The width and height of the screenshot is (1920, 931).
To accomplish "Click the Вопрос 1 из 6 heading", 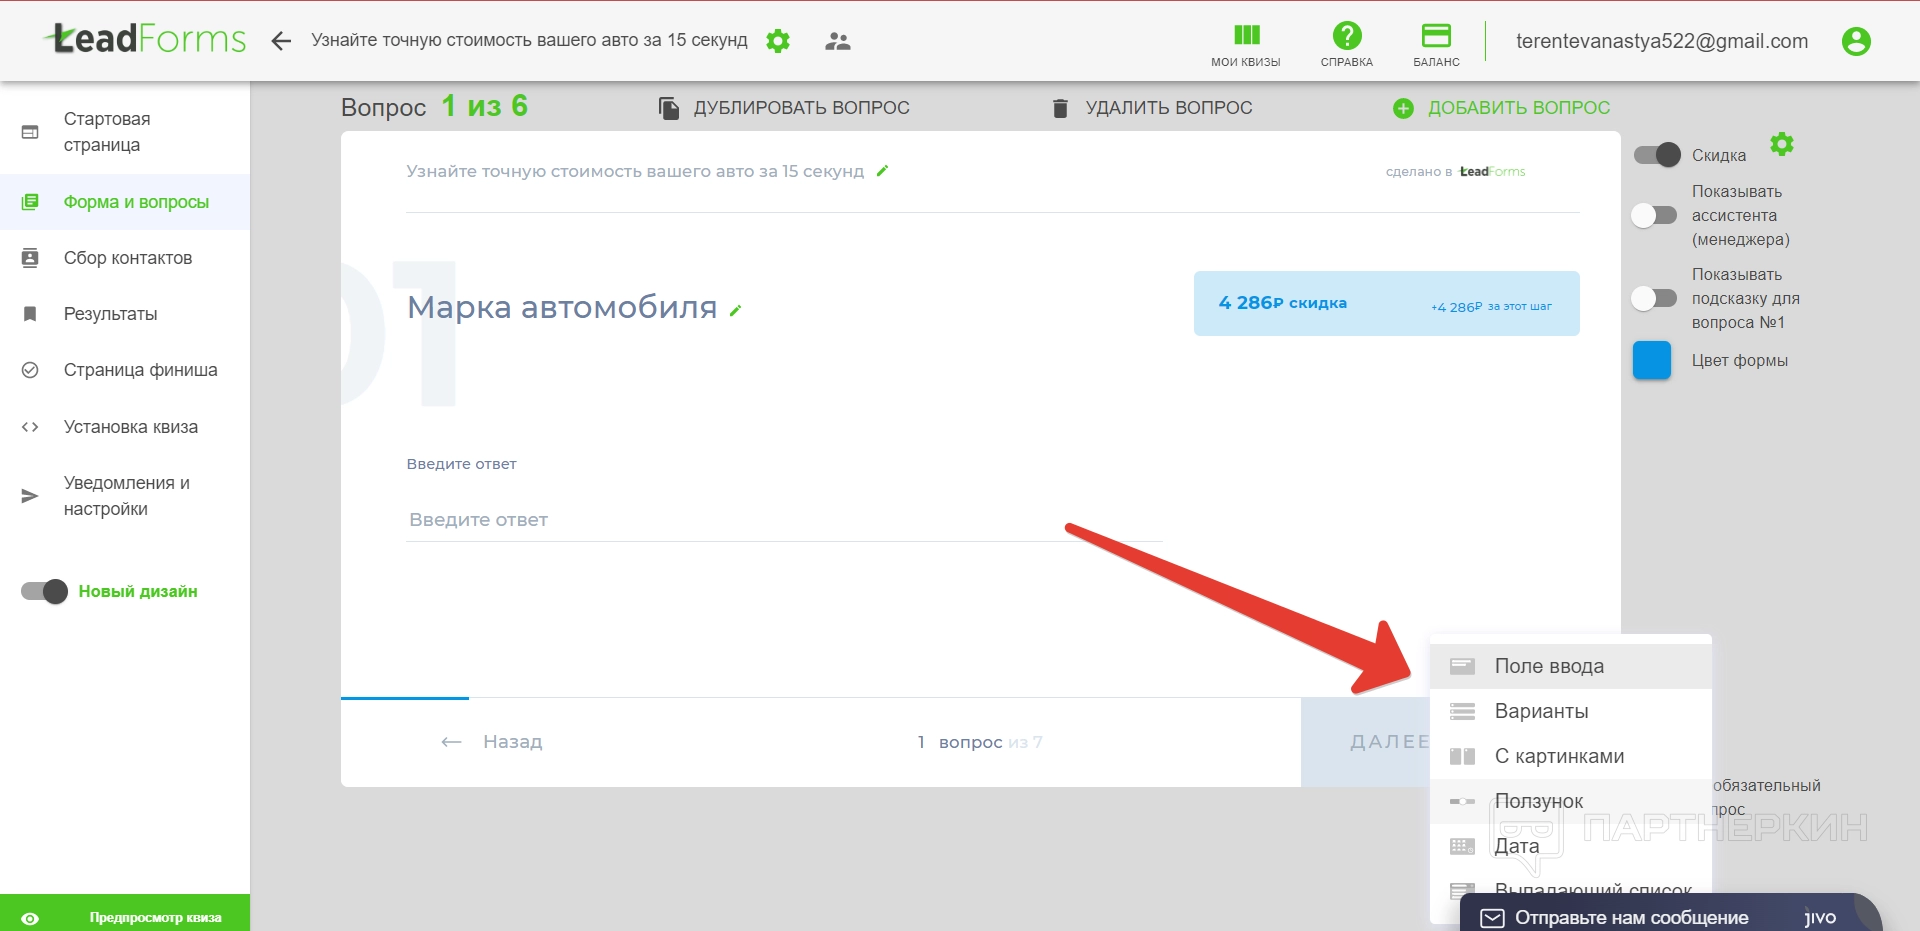I will click(x=434, y=106).
